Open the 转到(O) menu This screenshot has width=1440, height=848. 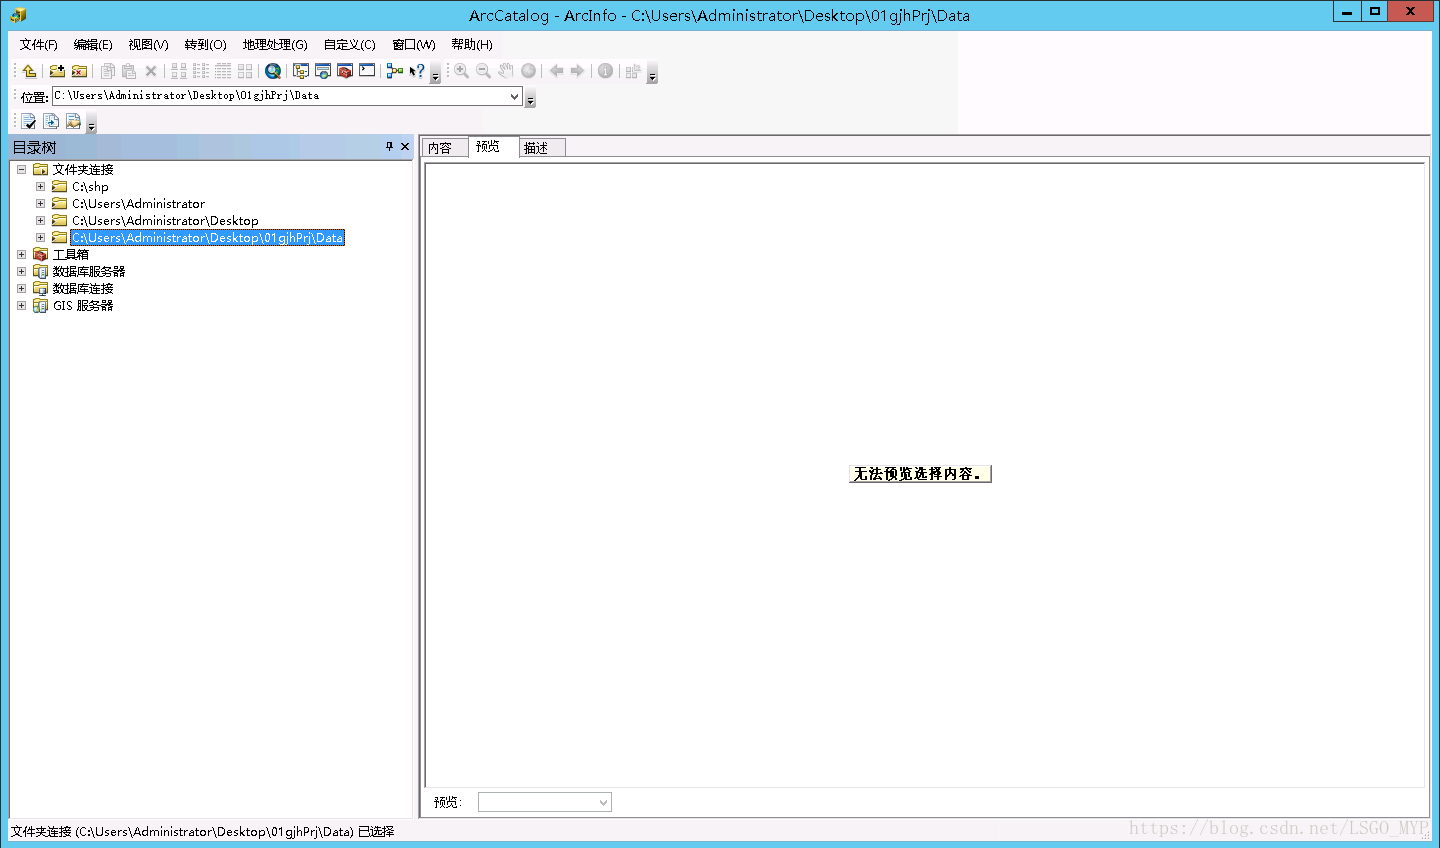(x=205, y=45)
